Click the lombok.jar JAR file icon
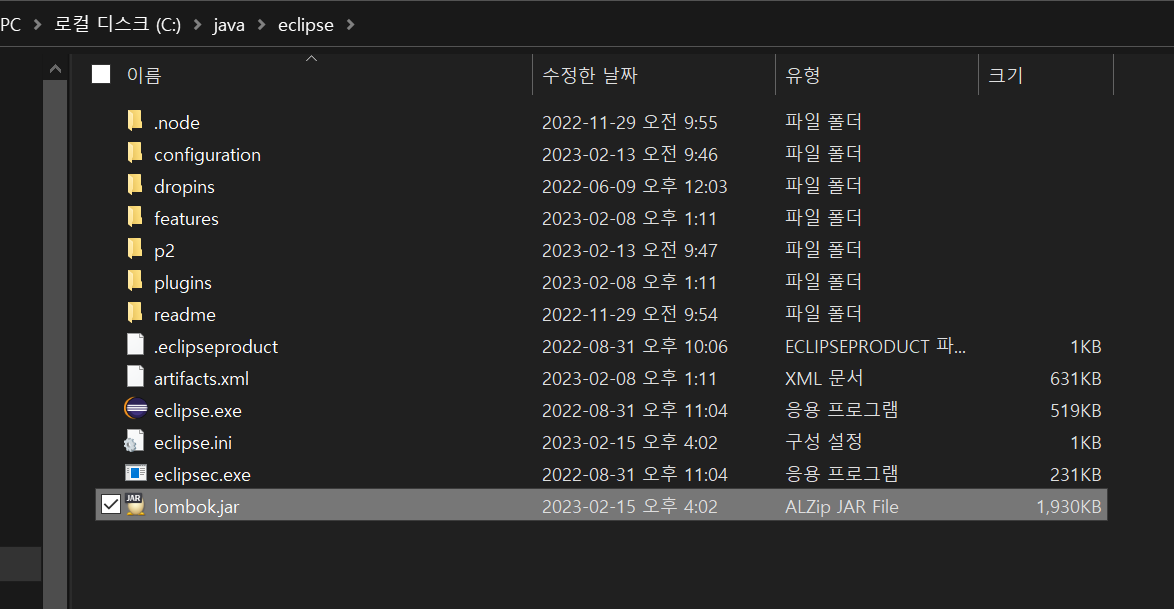The width and height of the screenshot is (1174, 609). click(135, 505)
